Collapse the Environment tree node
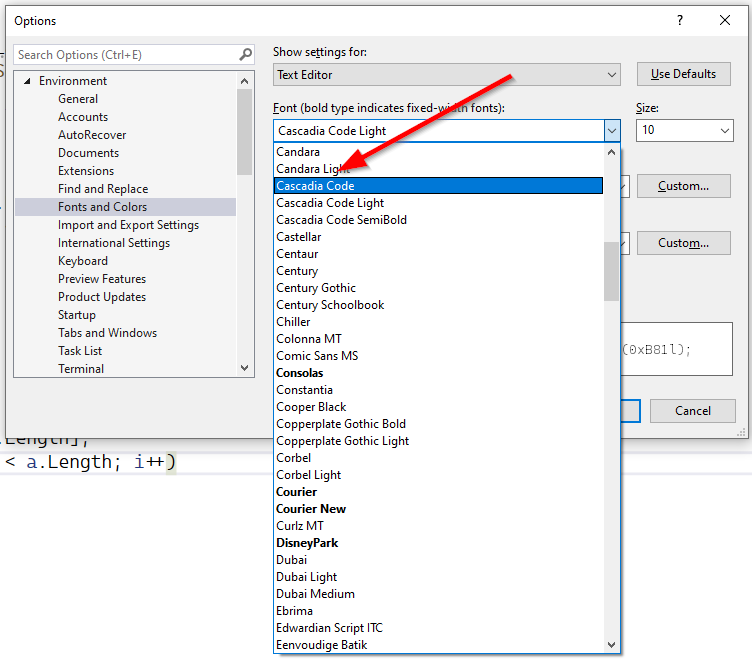 (x=27, y=81)
